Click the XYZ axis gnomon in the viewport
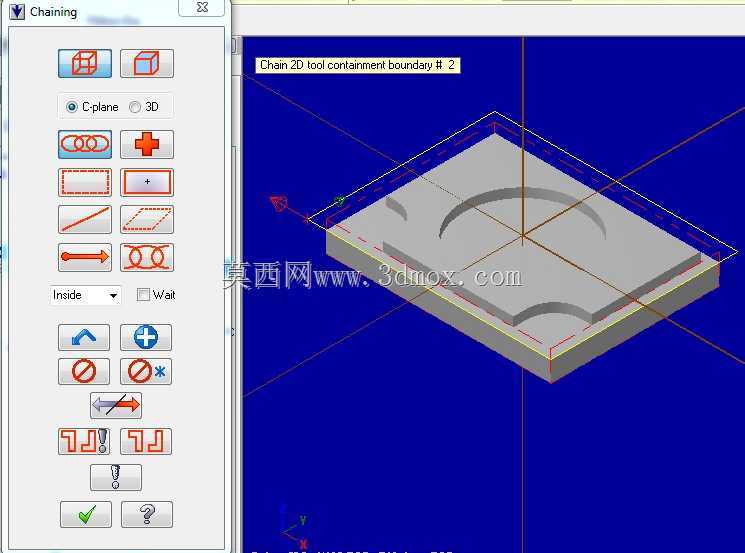Image resolution: width=745 pixels, height=553 pixels. (x=295, y=527)
